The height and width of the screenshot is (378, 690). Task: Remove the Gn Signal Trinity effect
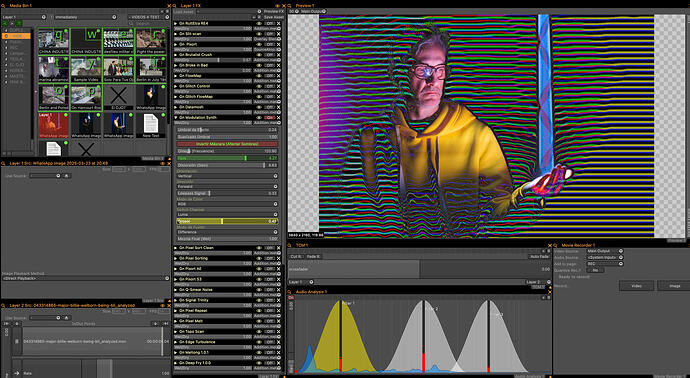(278, 300)
